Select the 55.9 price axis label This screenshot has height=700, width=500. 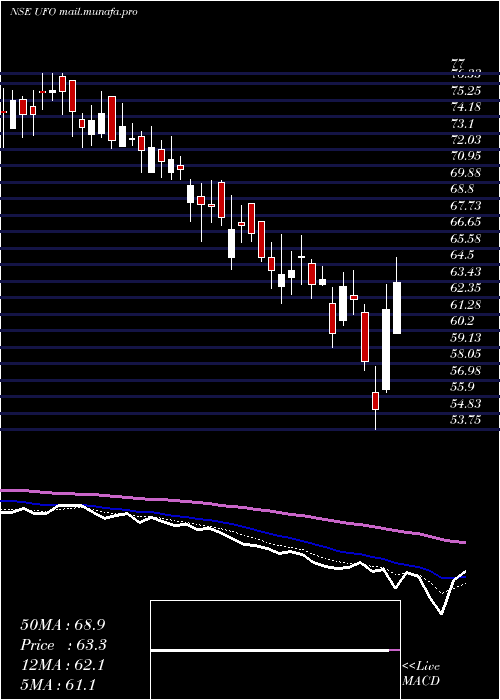click(x=463, y=387)
